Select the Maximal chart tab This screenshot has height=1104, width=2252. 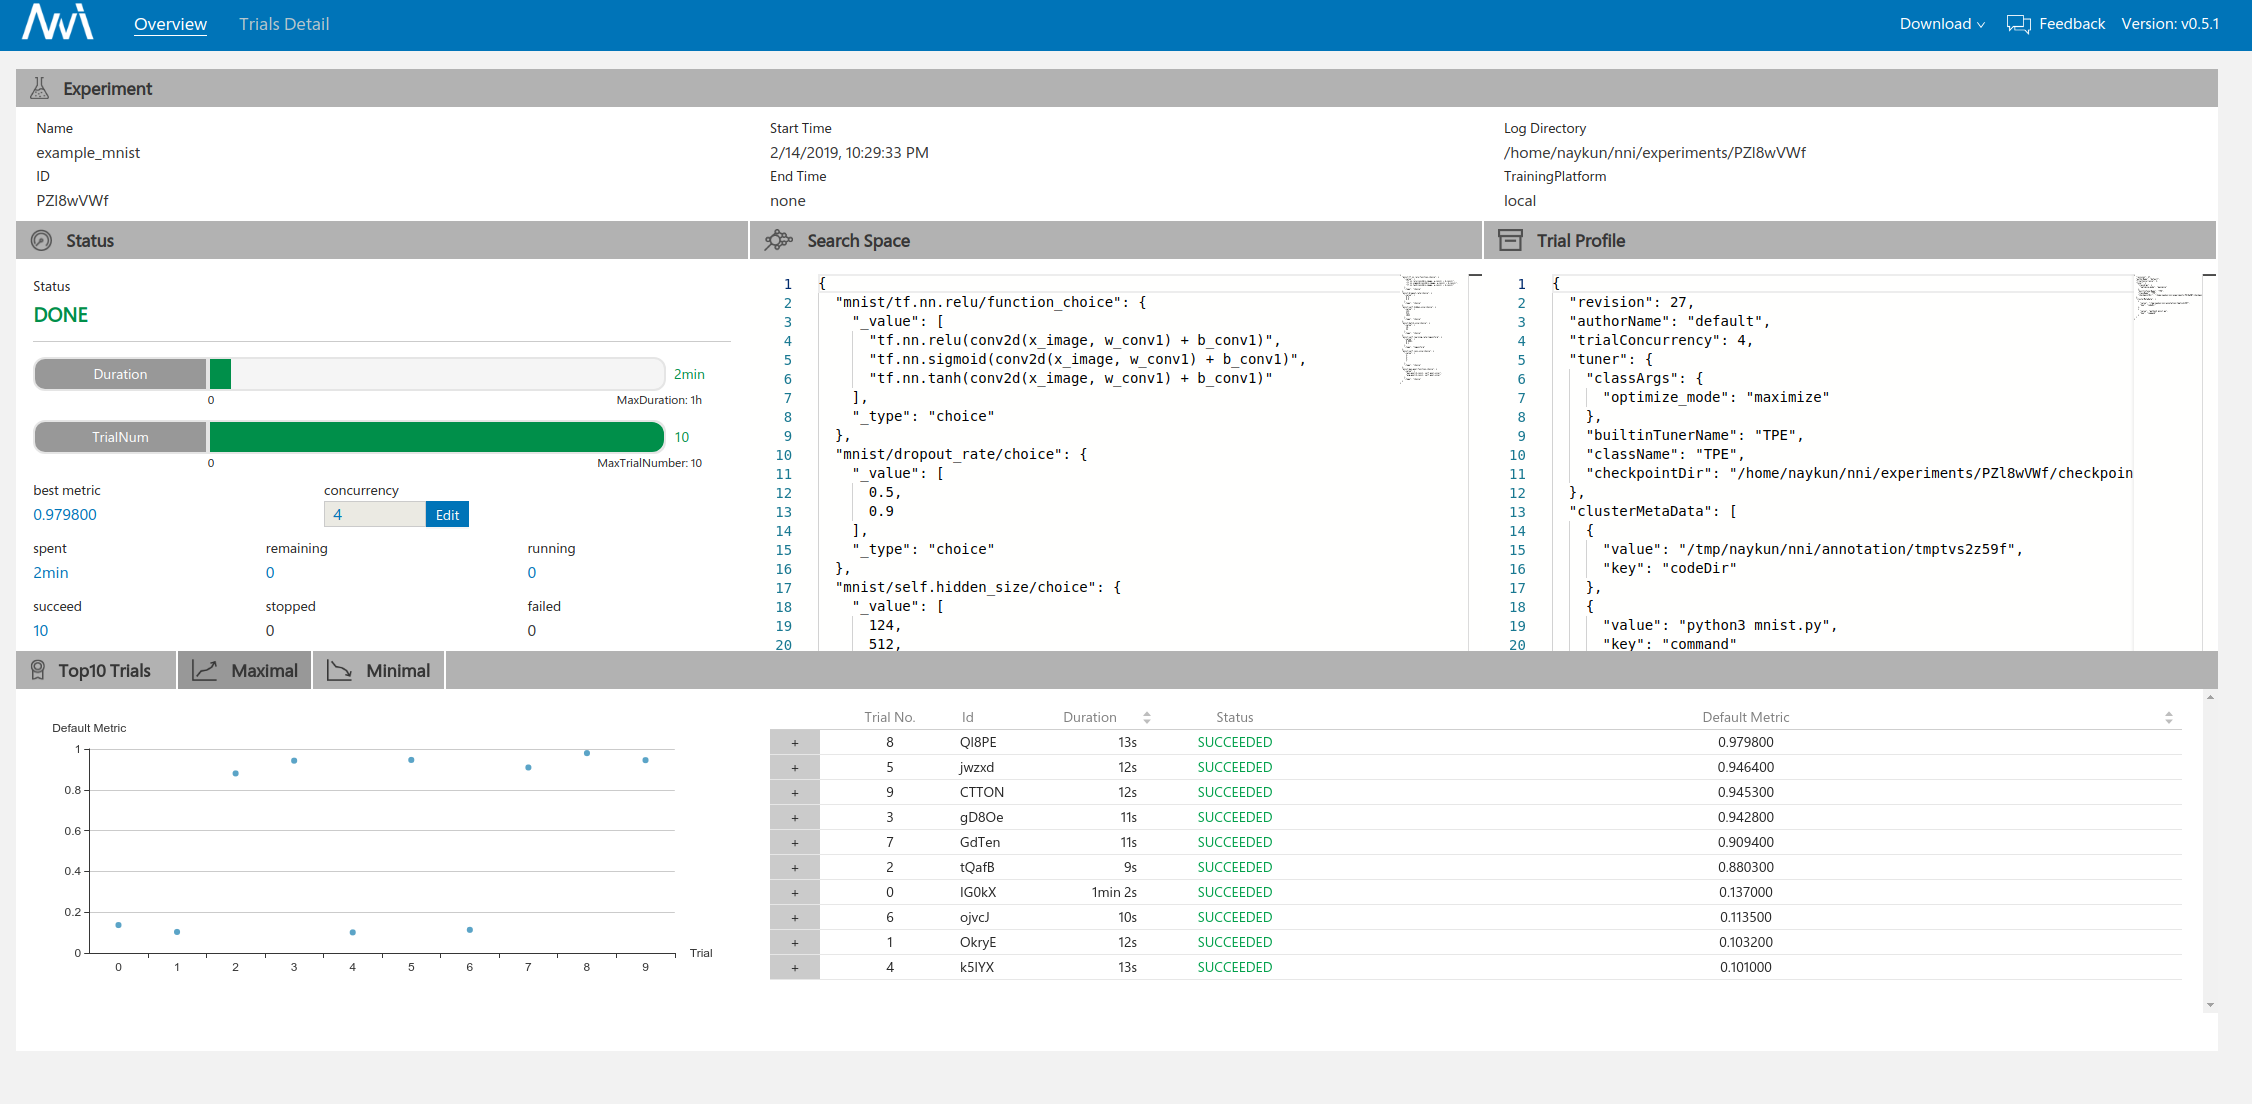(245, 670)
